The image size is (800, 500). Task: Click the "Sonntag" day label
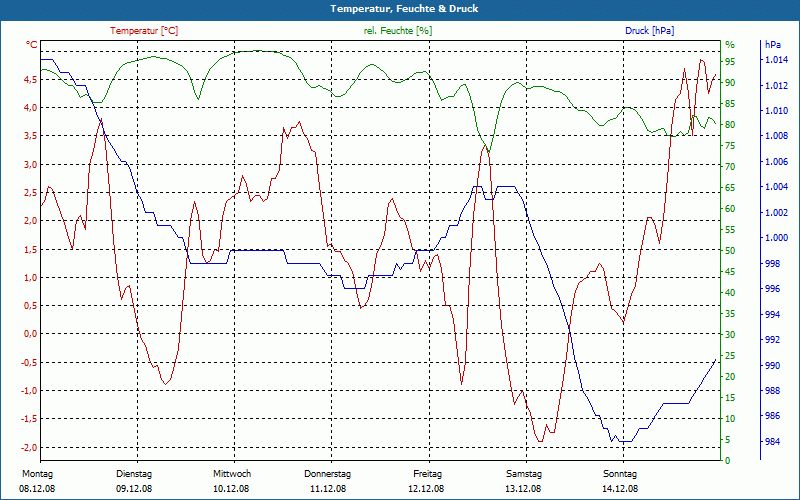point(620,474)
